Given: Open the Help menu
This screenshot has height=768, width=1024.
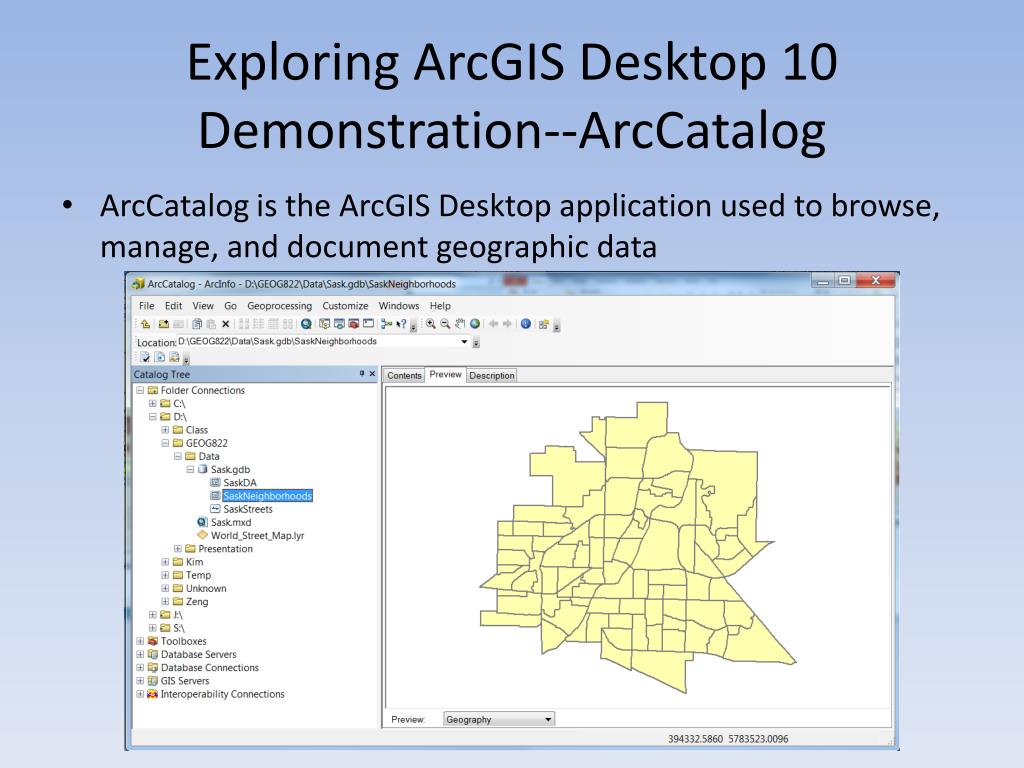Looking at the screenshot, I should pyautogui.click(x=440, y=306).
